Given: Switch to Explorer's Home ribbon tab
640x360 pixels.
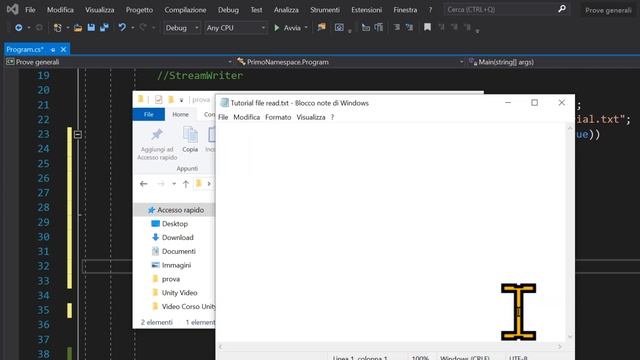Looking at the screenshot, I should (x=180, y=115).
